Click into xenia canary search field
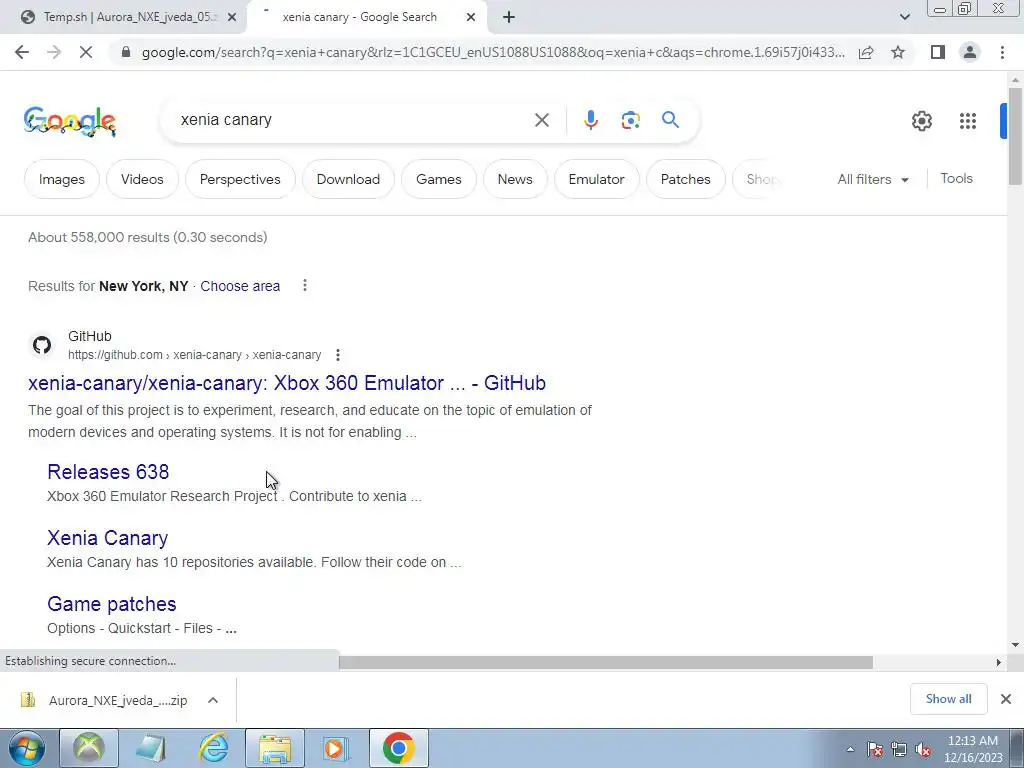The width and height of the screenshot is (1024, 768). pos(353,120)
